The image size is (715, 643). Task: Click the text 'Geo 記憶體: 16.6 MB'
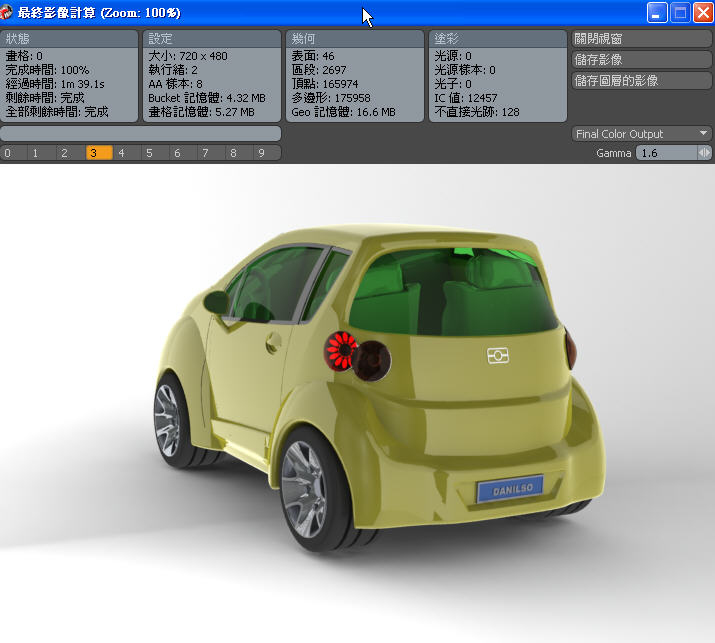click(x=343, y=112)
